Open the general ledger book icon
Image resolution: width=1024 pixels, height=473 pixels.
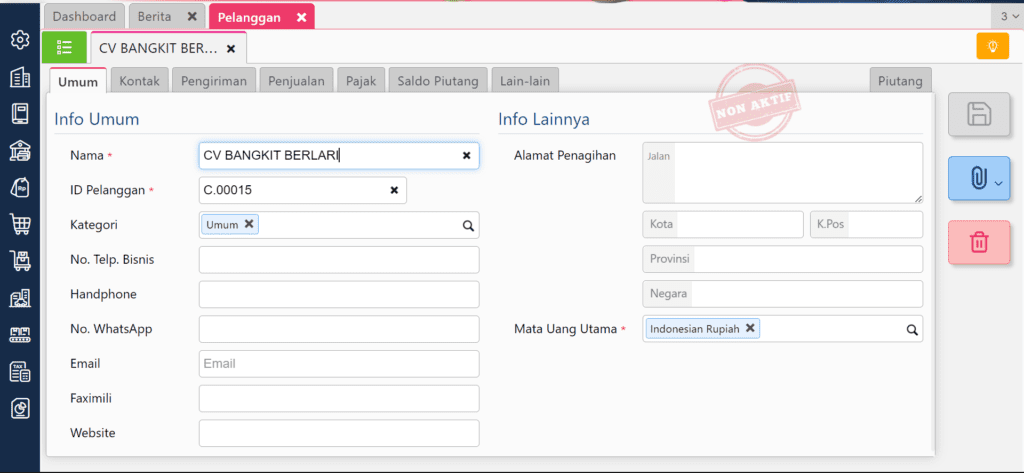coord(20,114)
